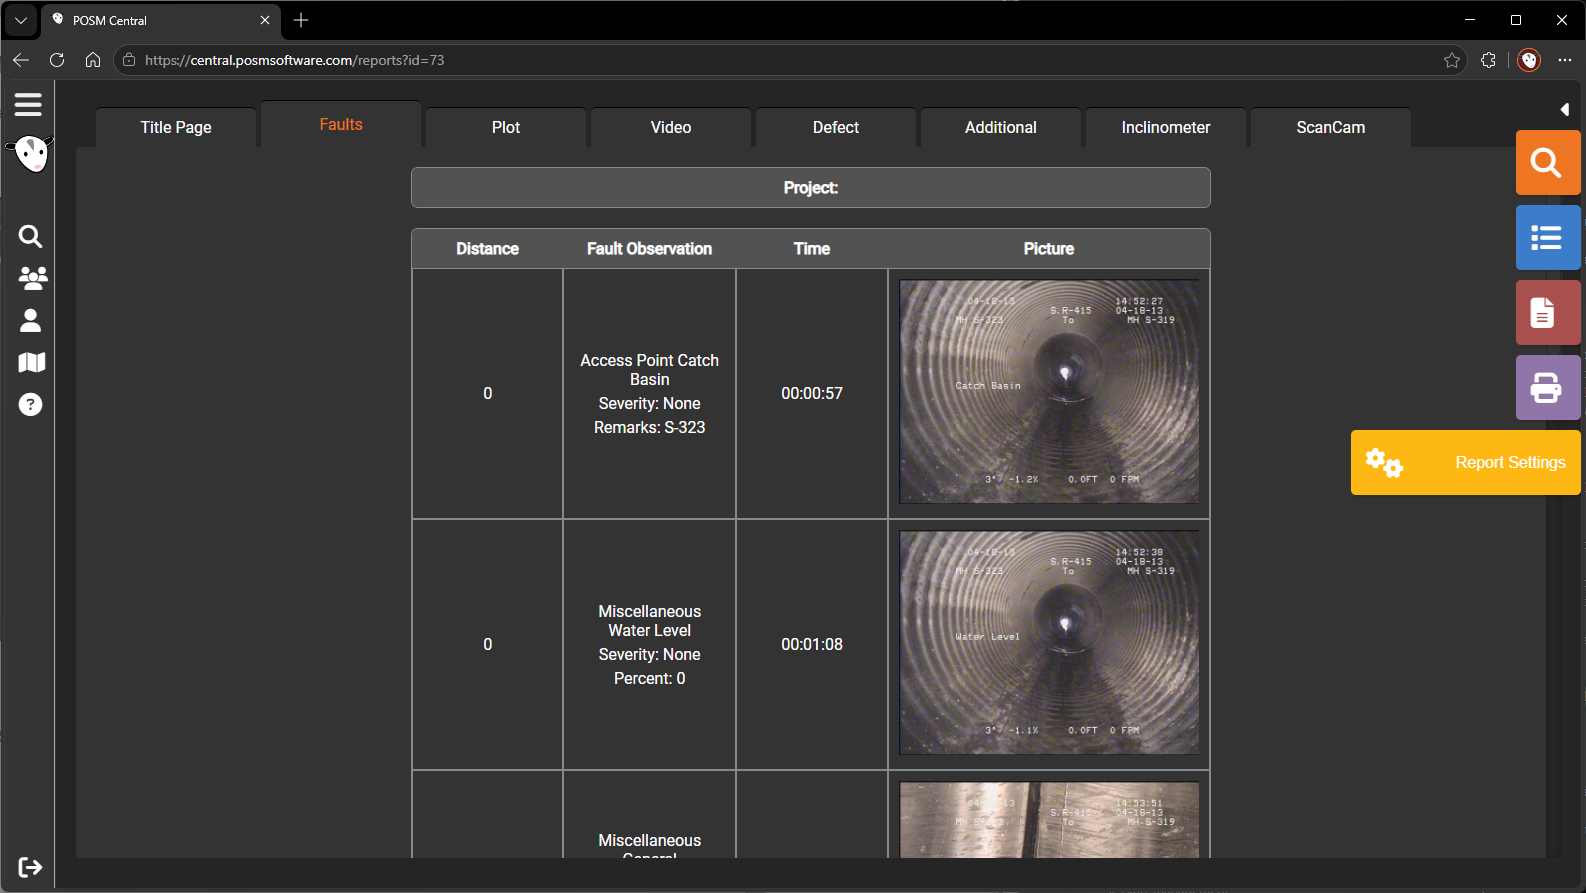This screenshot has height=893, width=1586.
Task: Open the Defect tab
Action: click(x=836, y=127)
